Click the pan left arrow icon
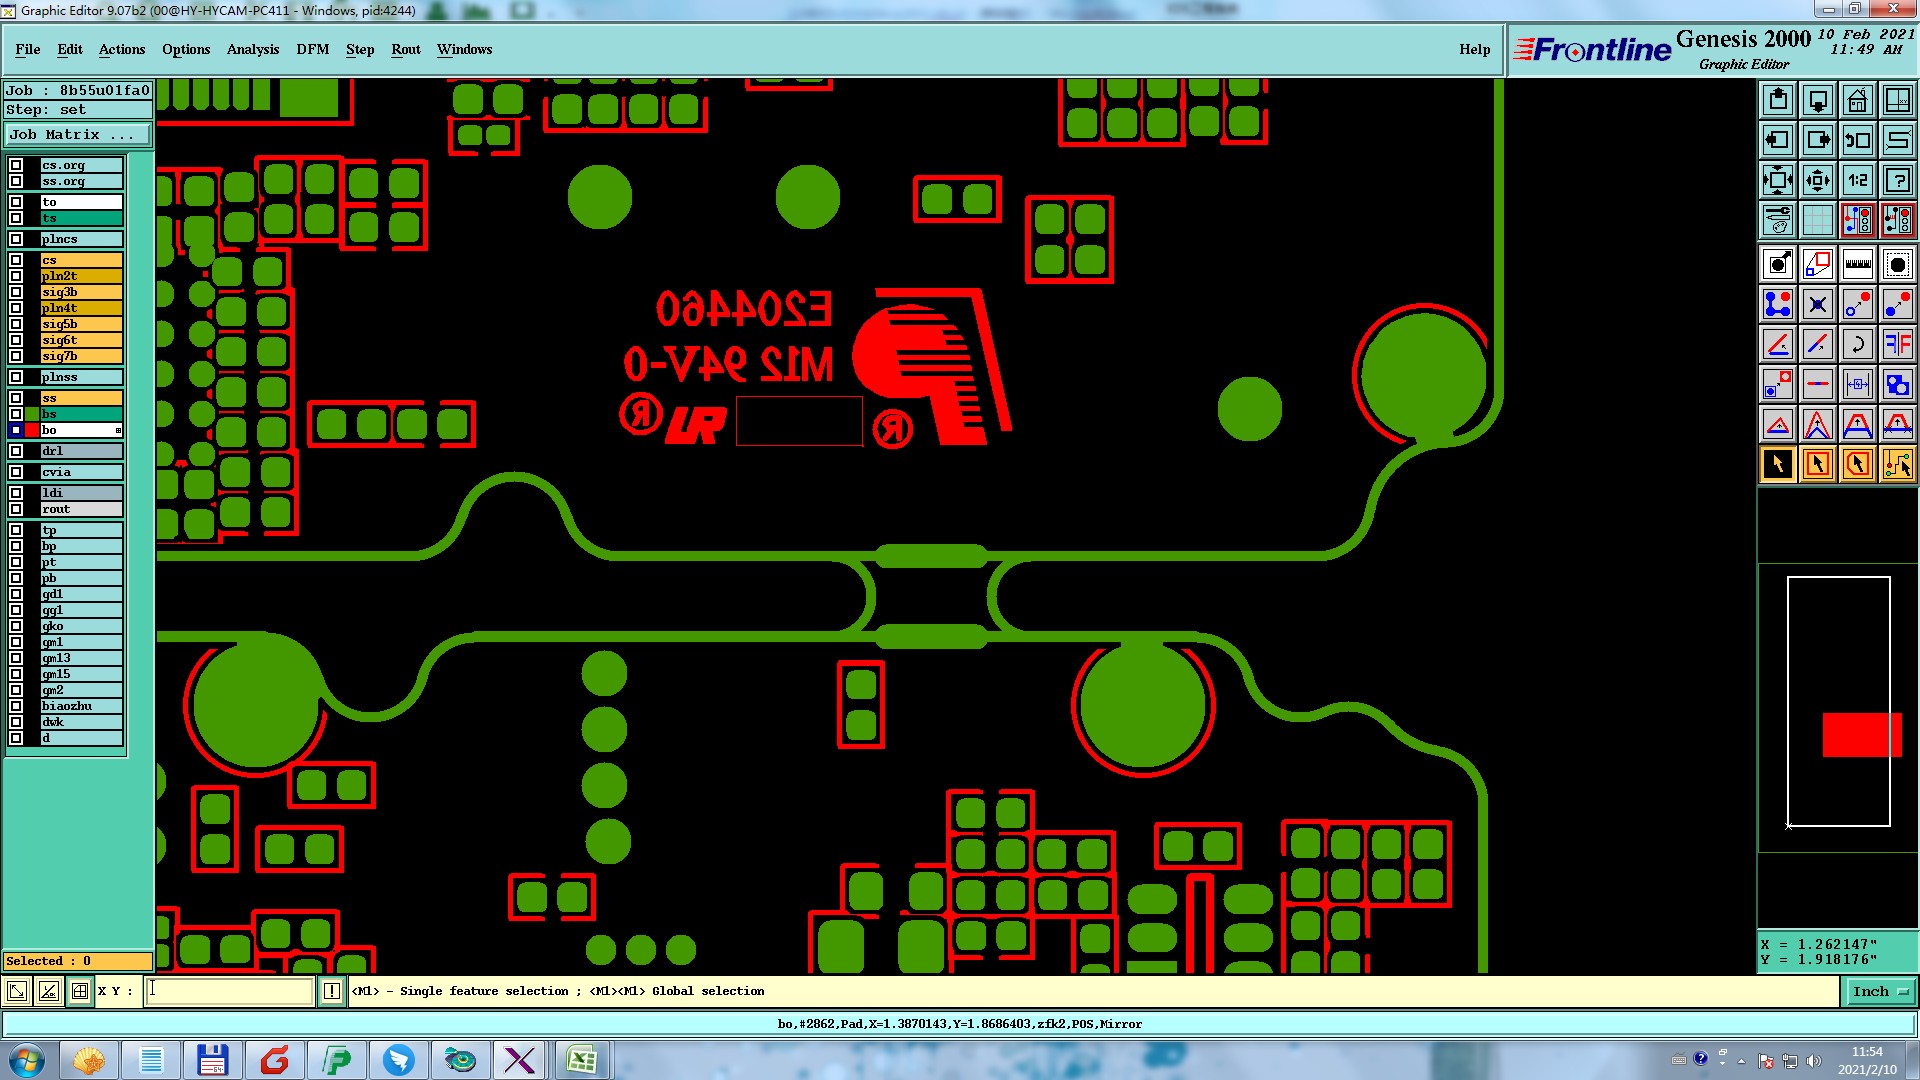 tap(1778, 140)
